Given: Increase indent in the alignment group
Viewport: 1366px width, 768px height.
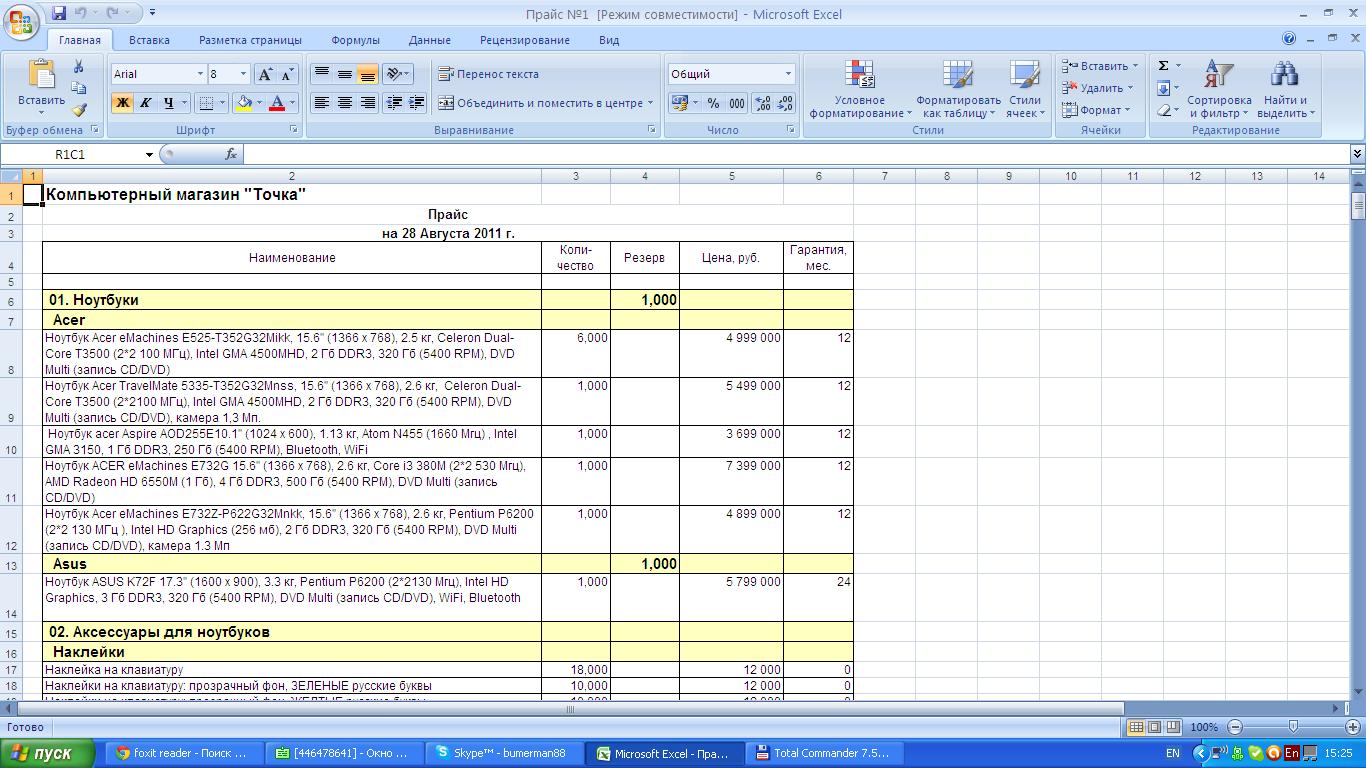Looking at the screenshot, I should click(x=417, y=102).
